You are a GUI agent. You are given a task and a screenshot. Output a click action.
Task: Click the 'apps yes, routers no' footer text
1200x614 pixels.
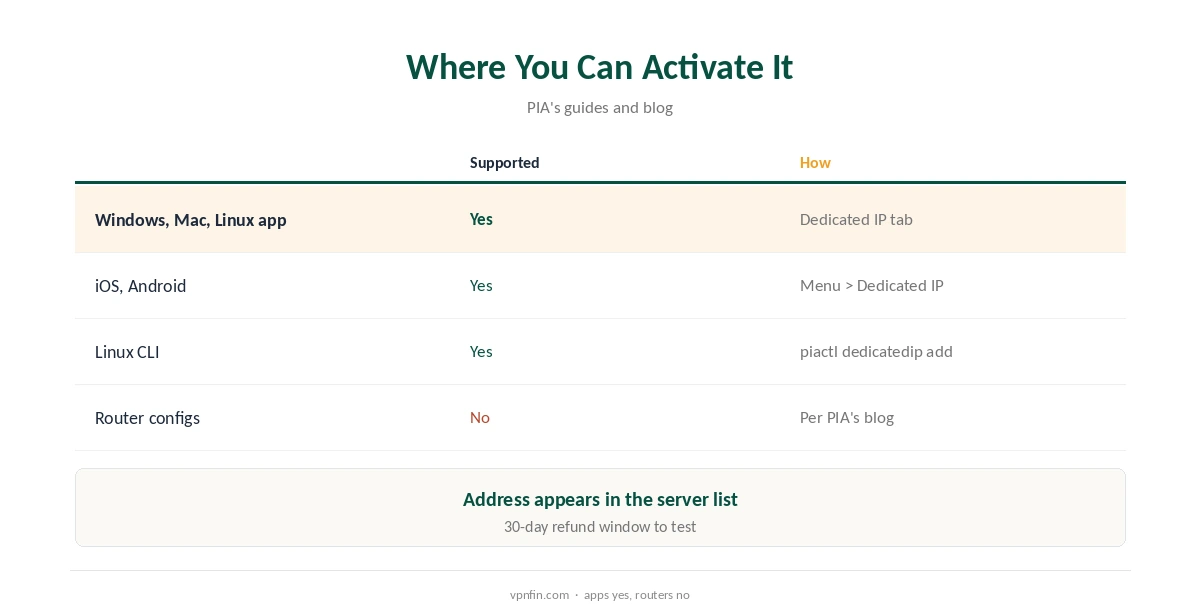[x=637, y=595]
